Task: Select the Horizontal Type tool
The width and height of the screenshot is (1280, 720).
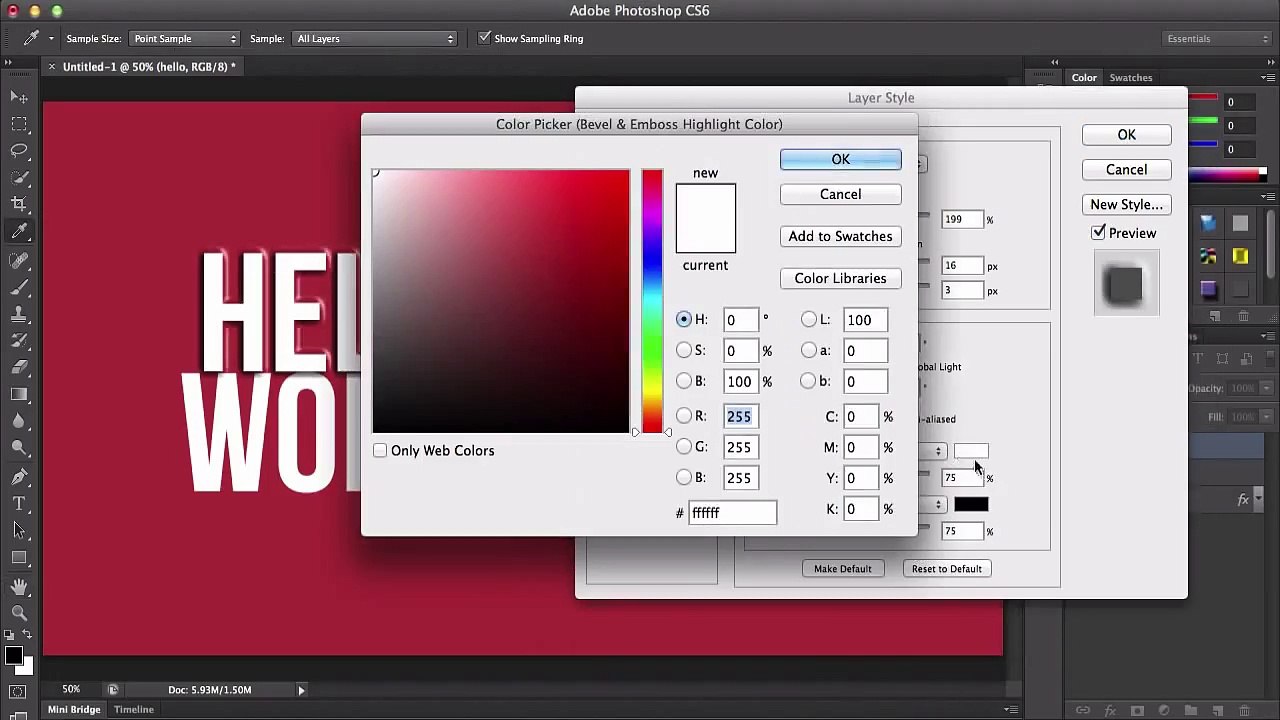Action: [x=19, y=504]
